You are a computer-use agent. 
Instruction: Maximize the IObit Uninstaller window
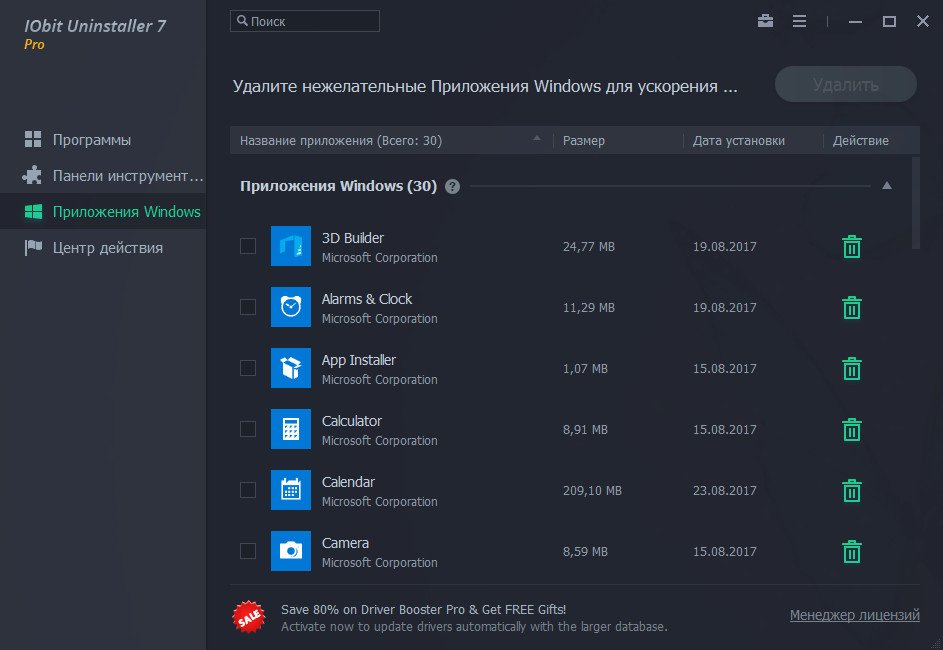tap(889, 22)
